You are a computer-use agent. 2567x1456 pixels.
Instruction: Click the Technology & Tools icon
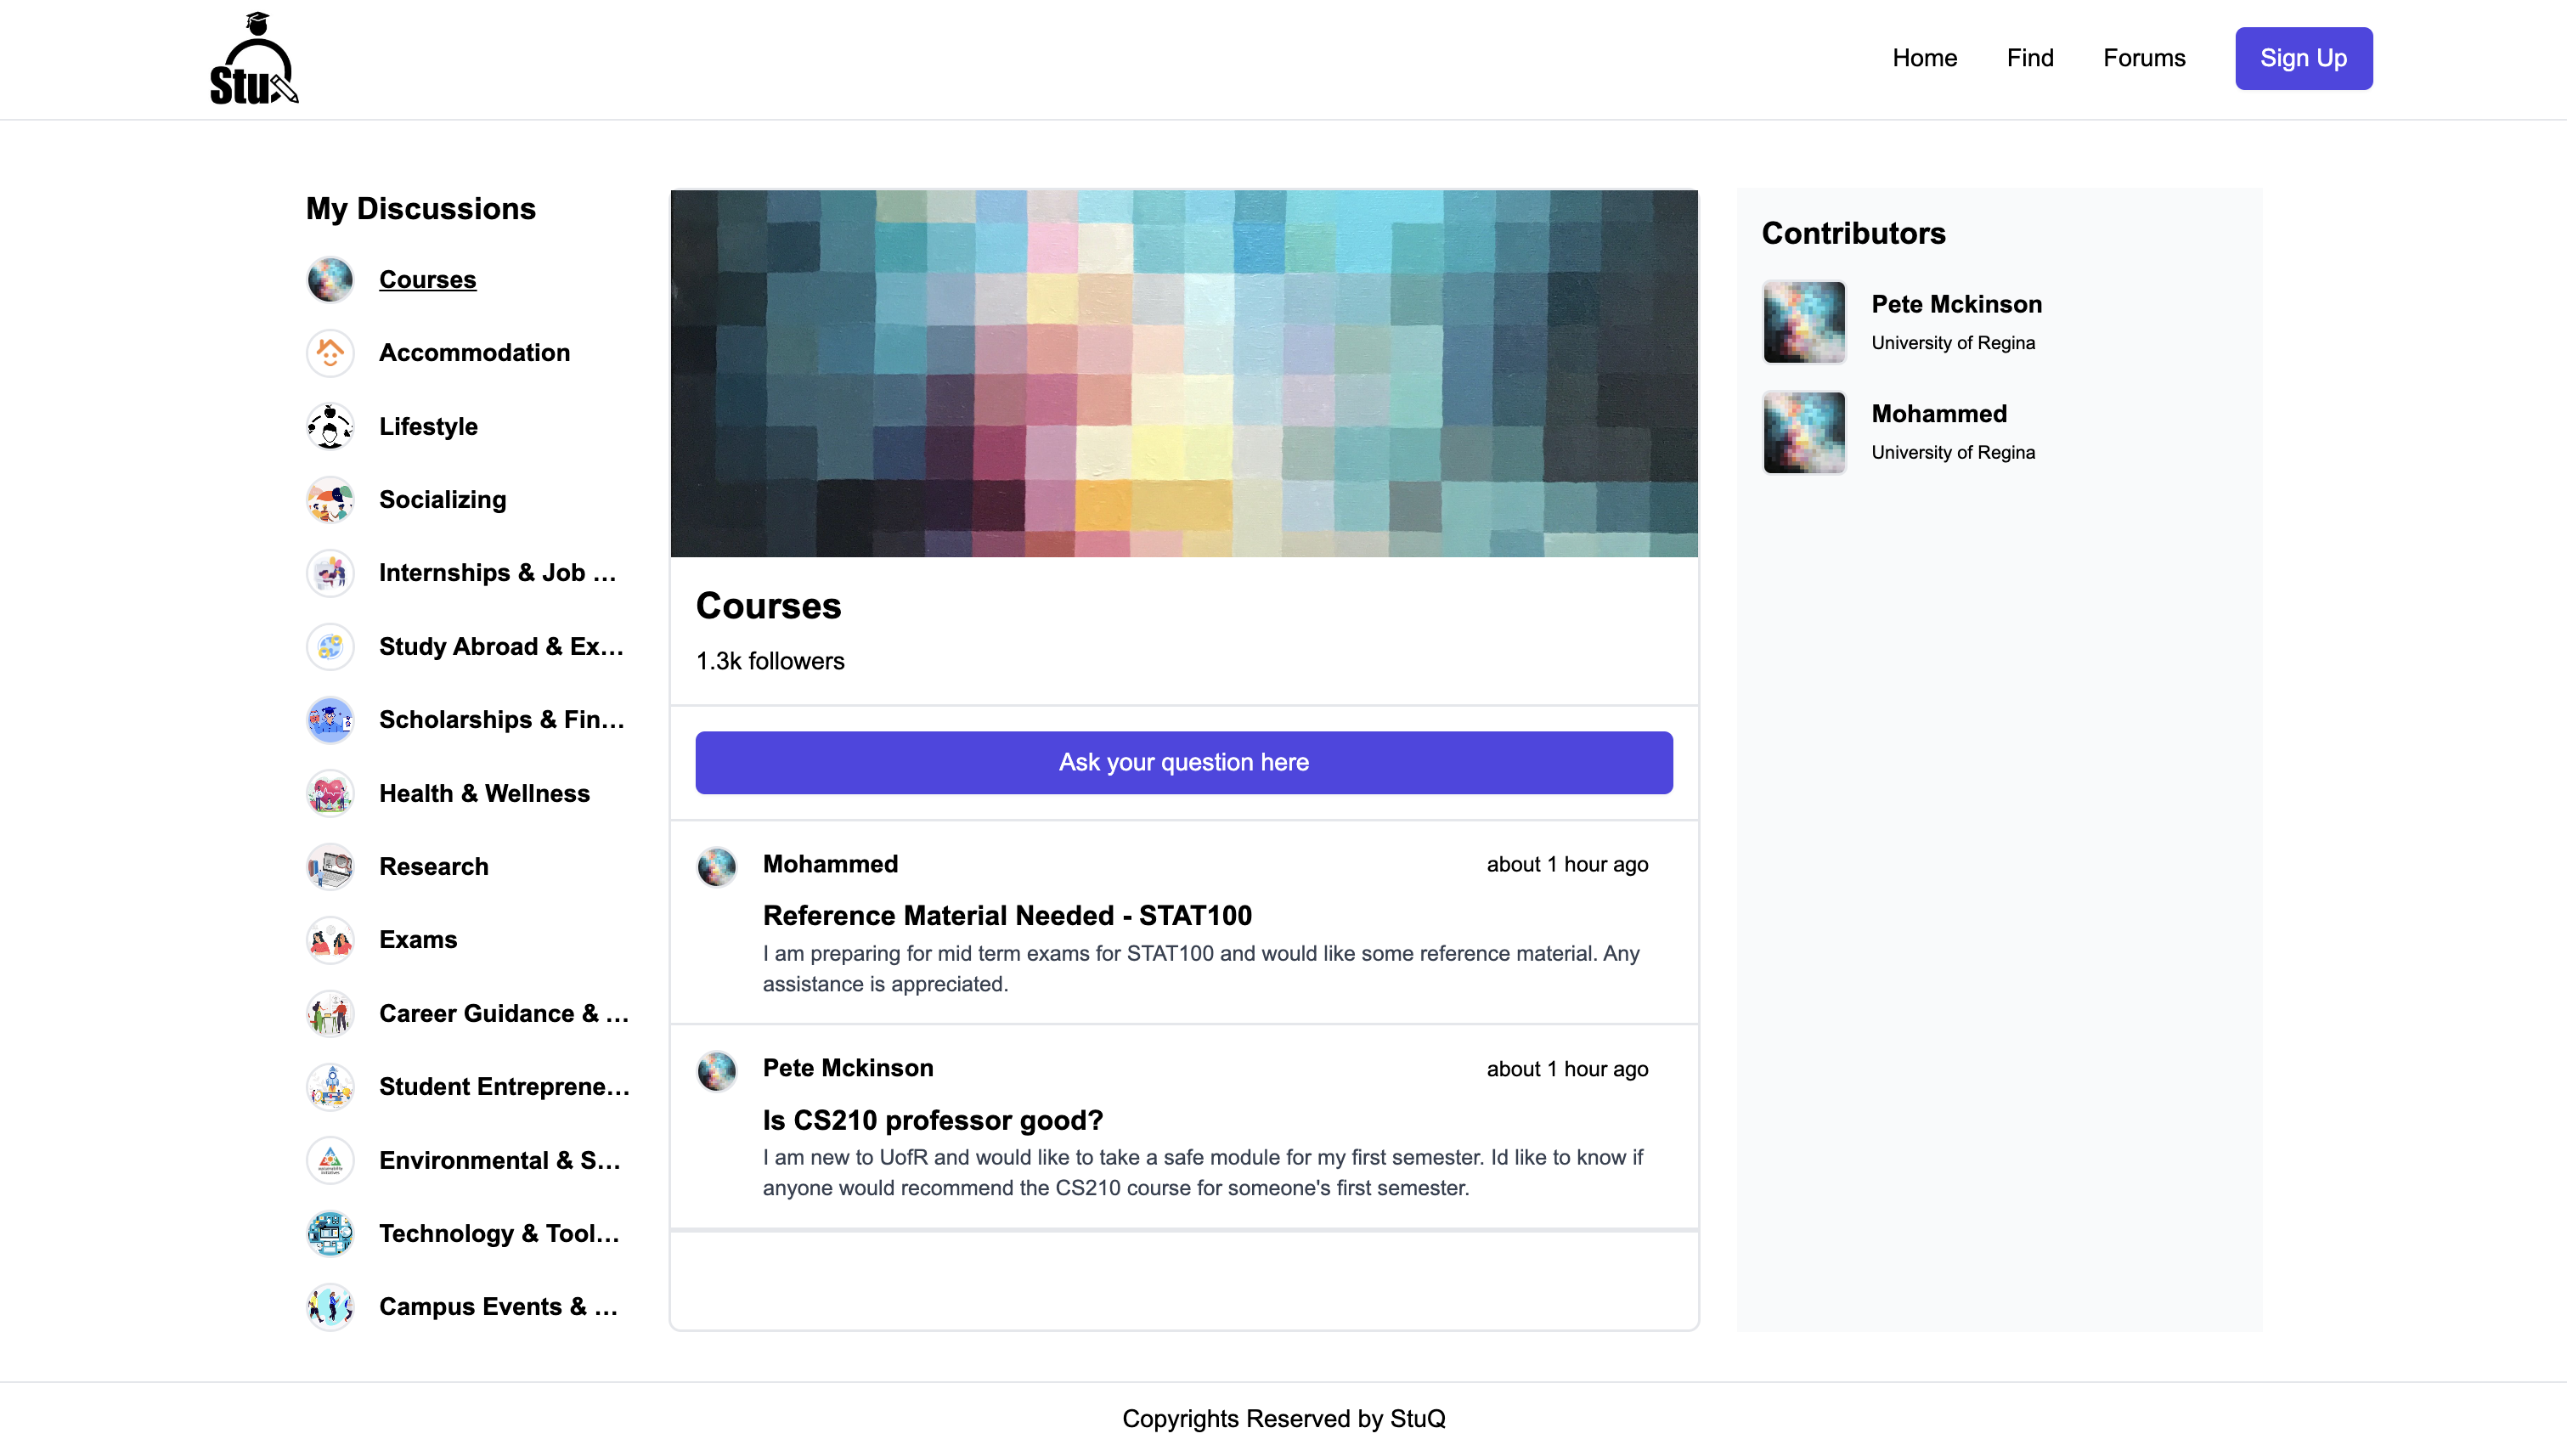[330, 1234]
